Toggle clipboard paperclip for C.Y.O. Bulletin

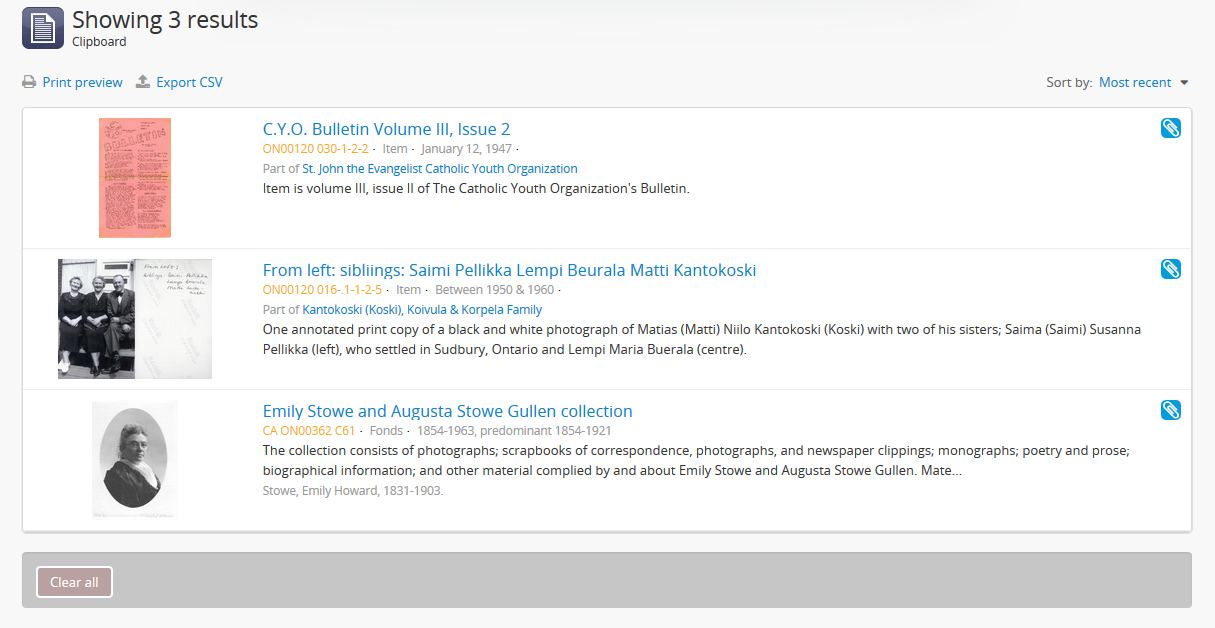[1171, 128]
